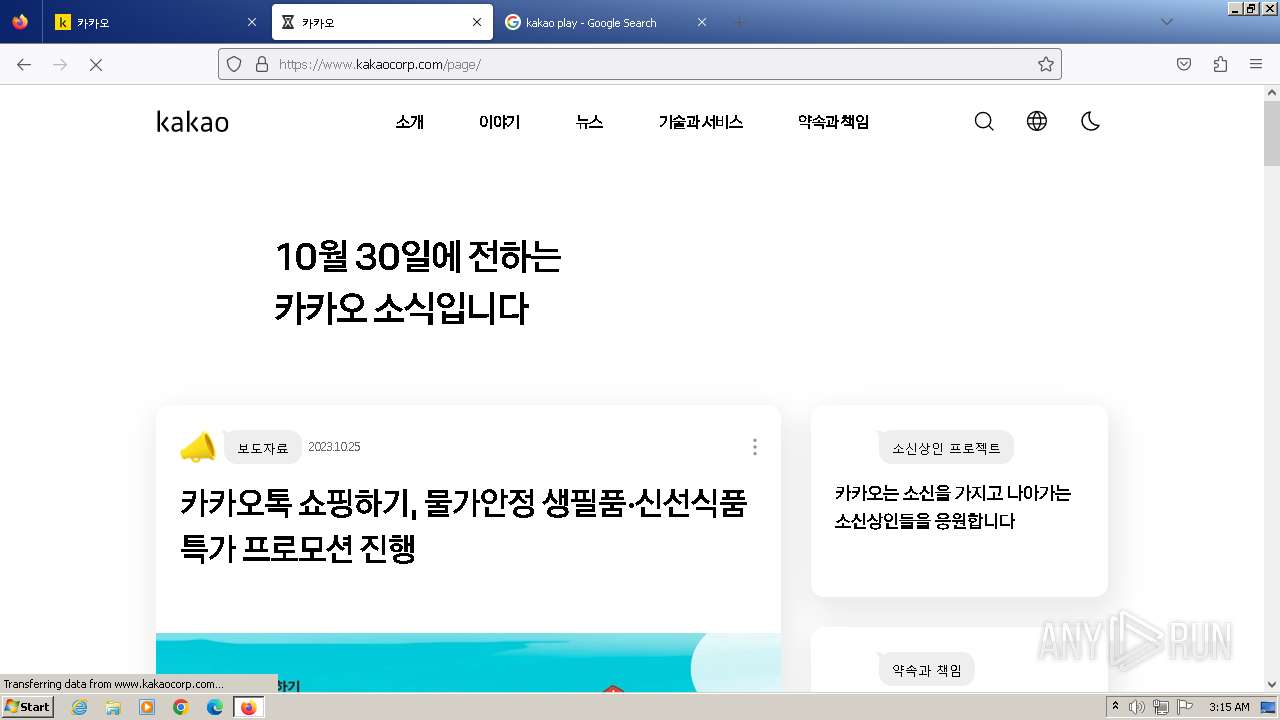Screen dimensions: 1280x720
Task: Click the kakao logo
Action: (x=192, y=122)
